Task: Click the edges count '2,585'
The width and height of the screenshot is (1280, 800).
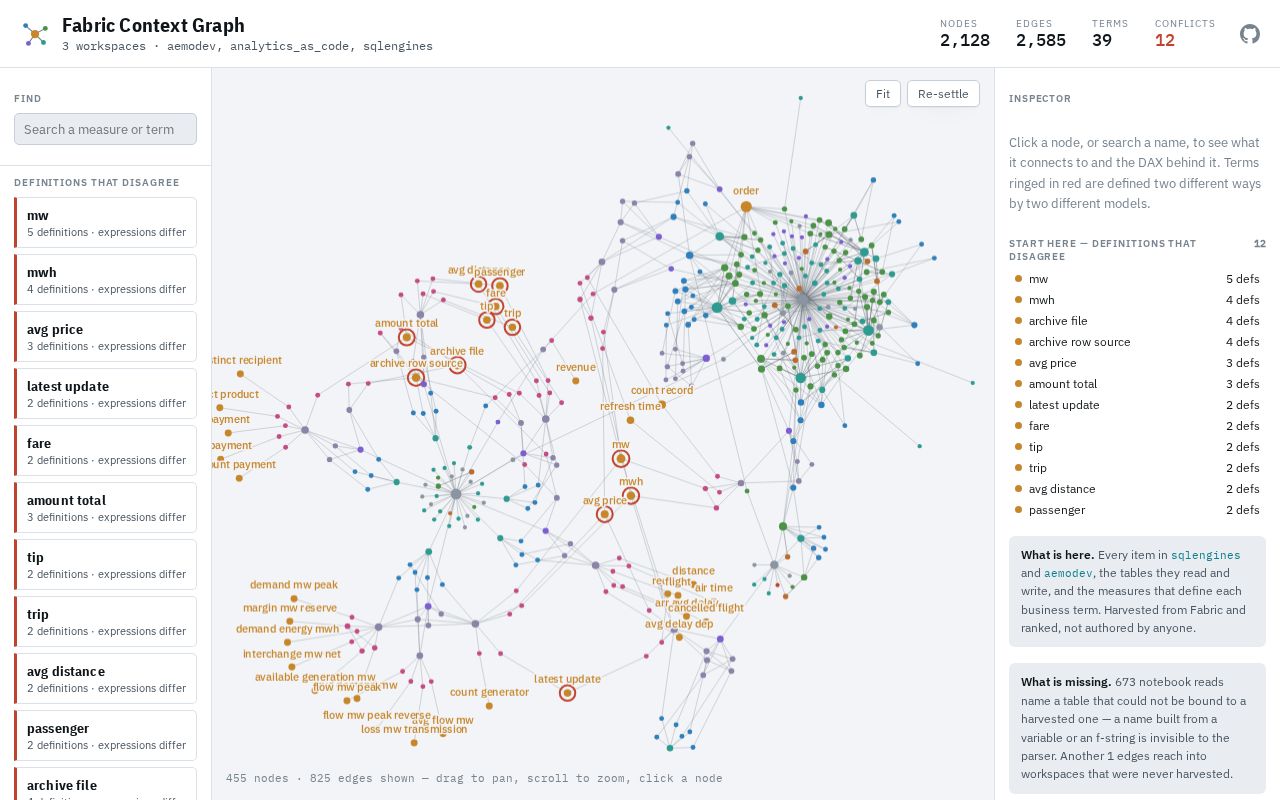Action: pos(1041,40)
